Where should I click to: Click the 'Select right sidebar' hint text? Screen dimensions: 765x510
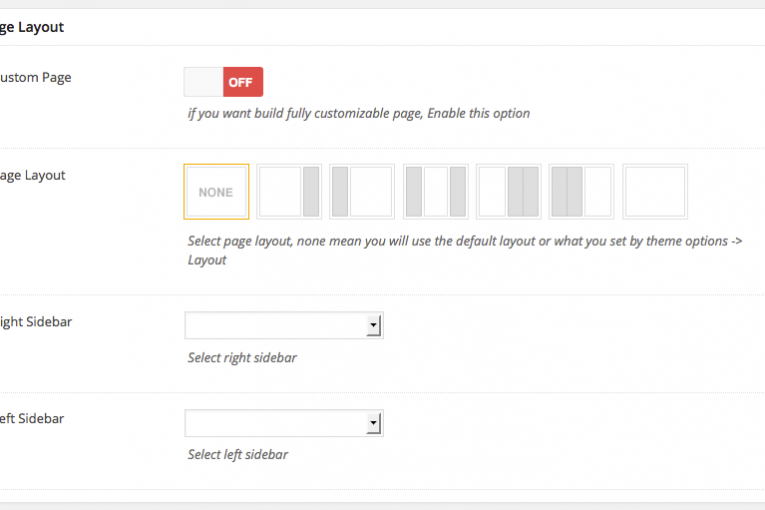242,358
